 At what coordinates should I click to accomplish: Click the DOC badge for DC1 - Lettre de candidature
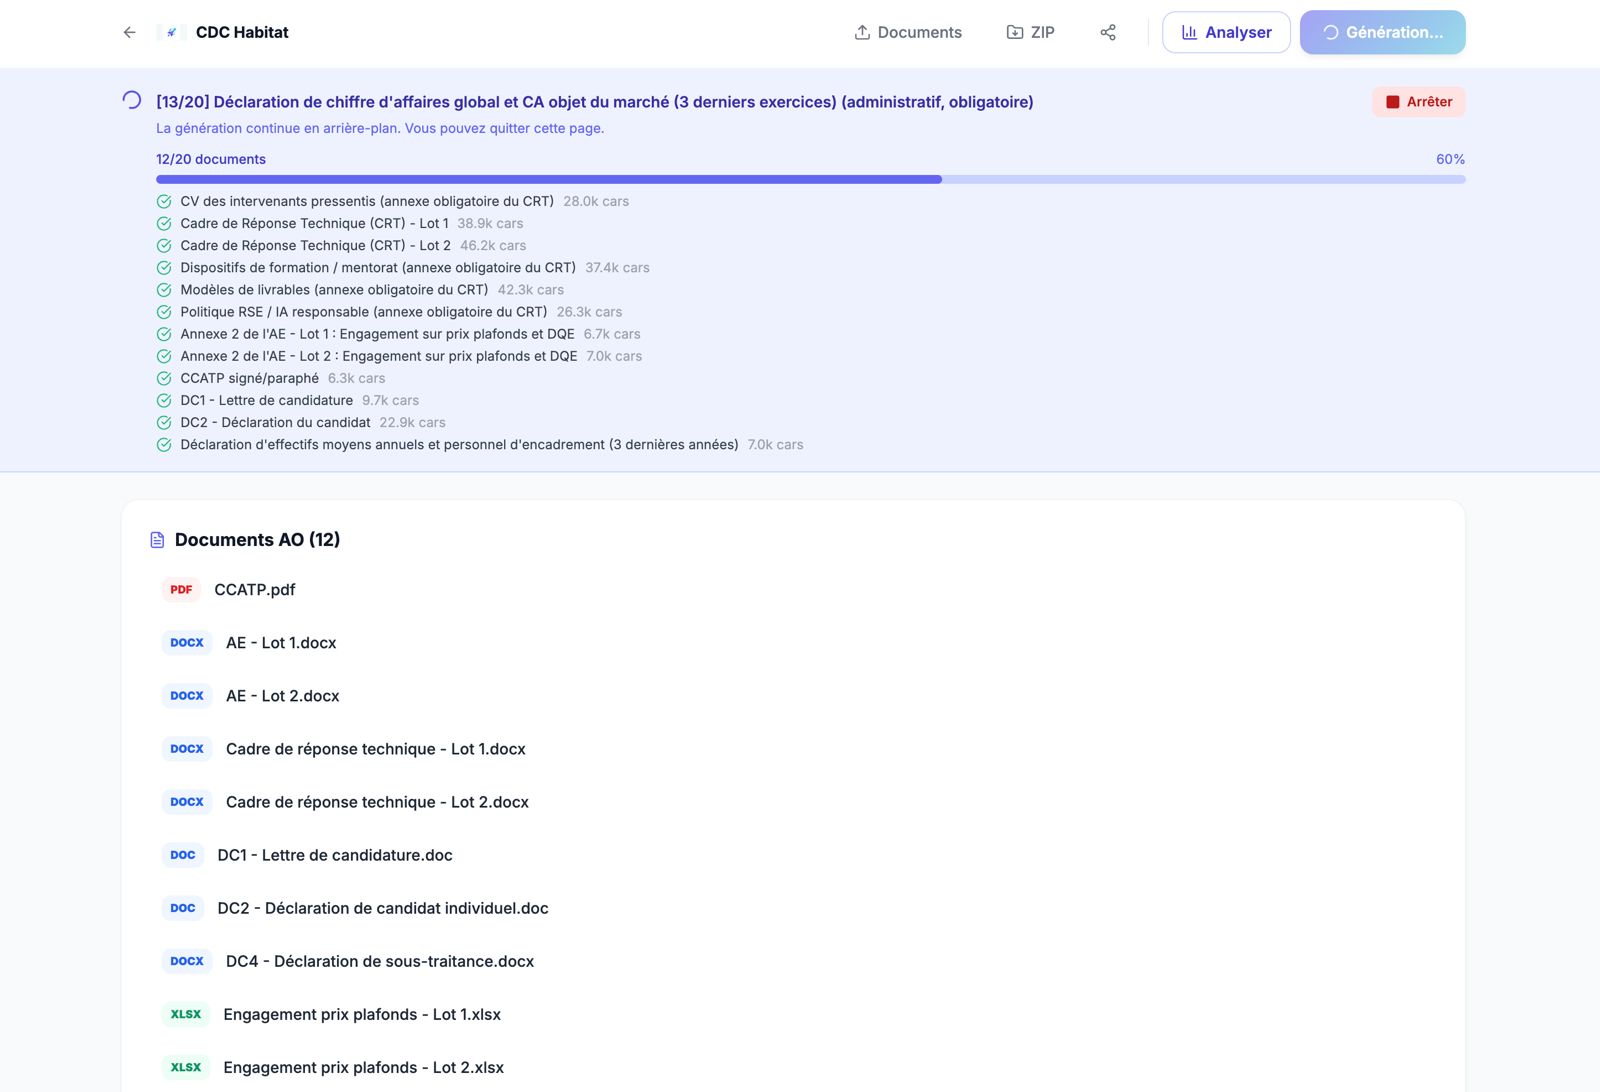tap(182, 855)
